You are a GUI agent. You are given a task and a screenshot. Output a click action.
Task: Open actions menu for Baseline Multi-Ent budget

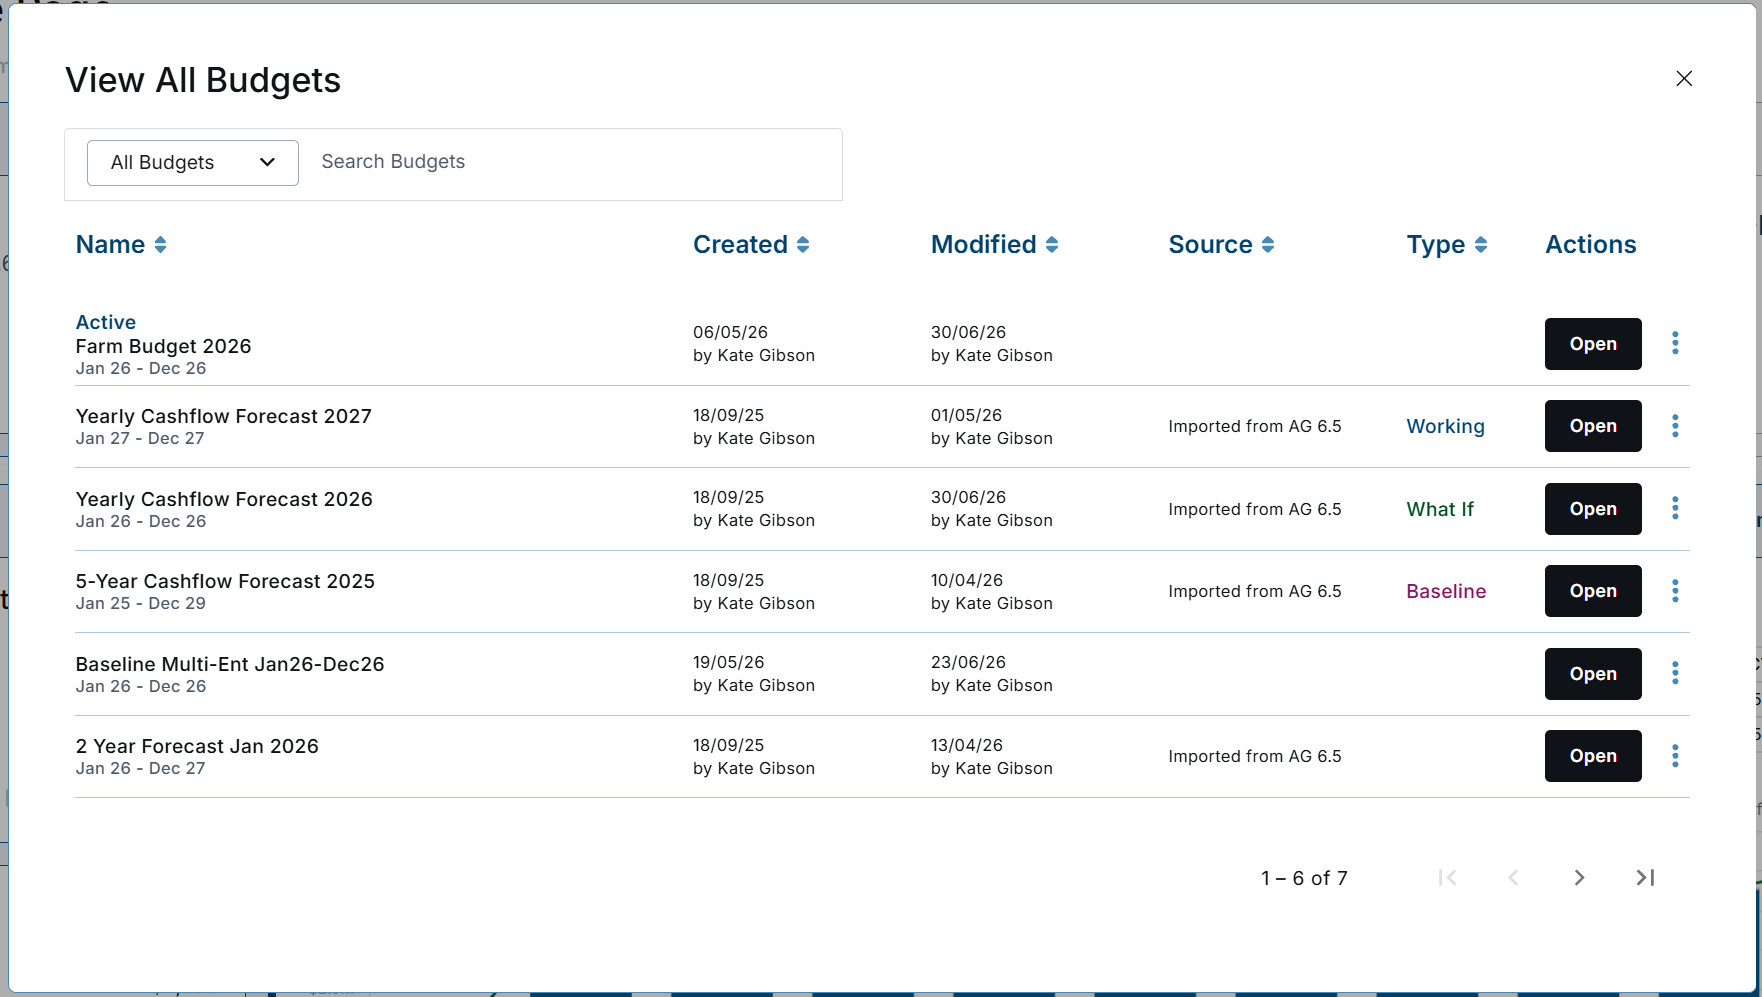coord(1675,673)
